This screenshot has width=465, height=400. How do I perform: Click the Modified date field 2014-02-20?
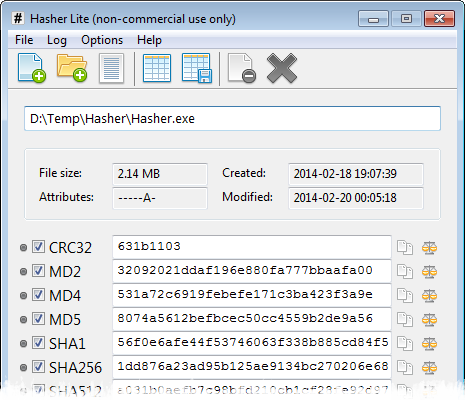(356, 198)
